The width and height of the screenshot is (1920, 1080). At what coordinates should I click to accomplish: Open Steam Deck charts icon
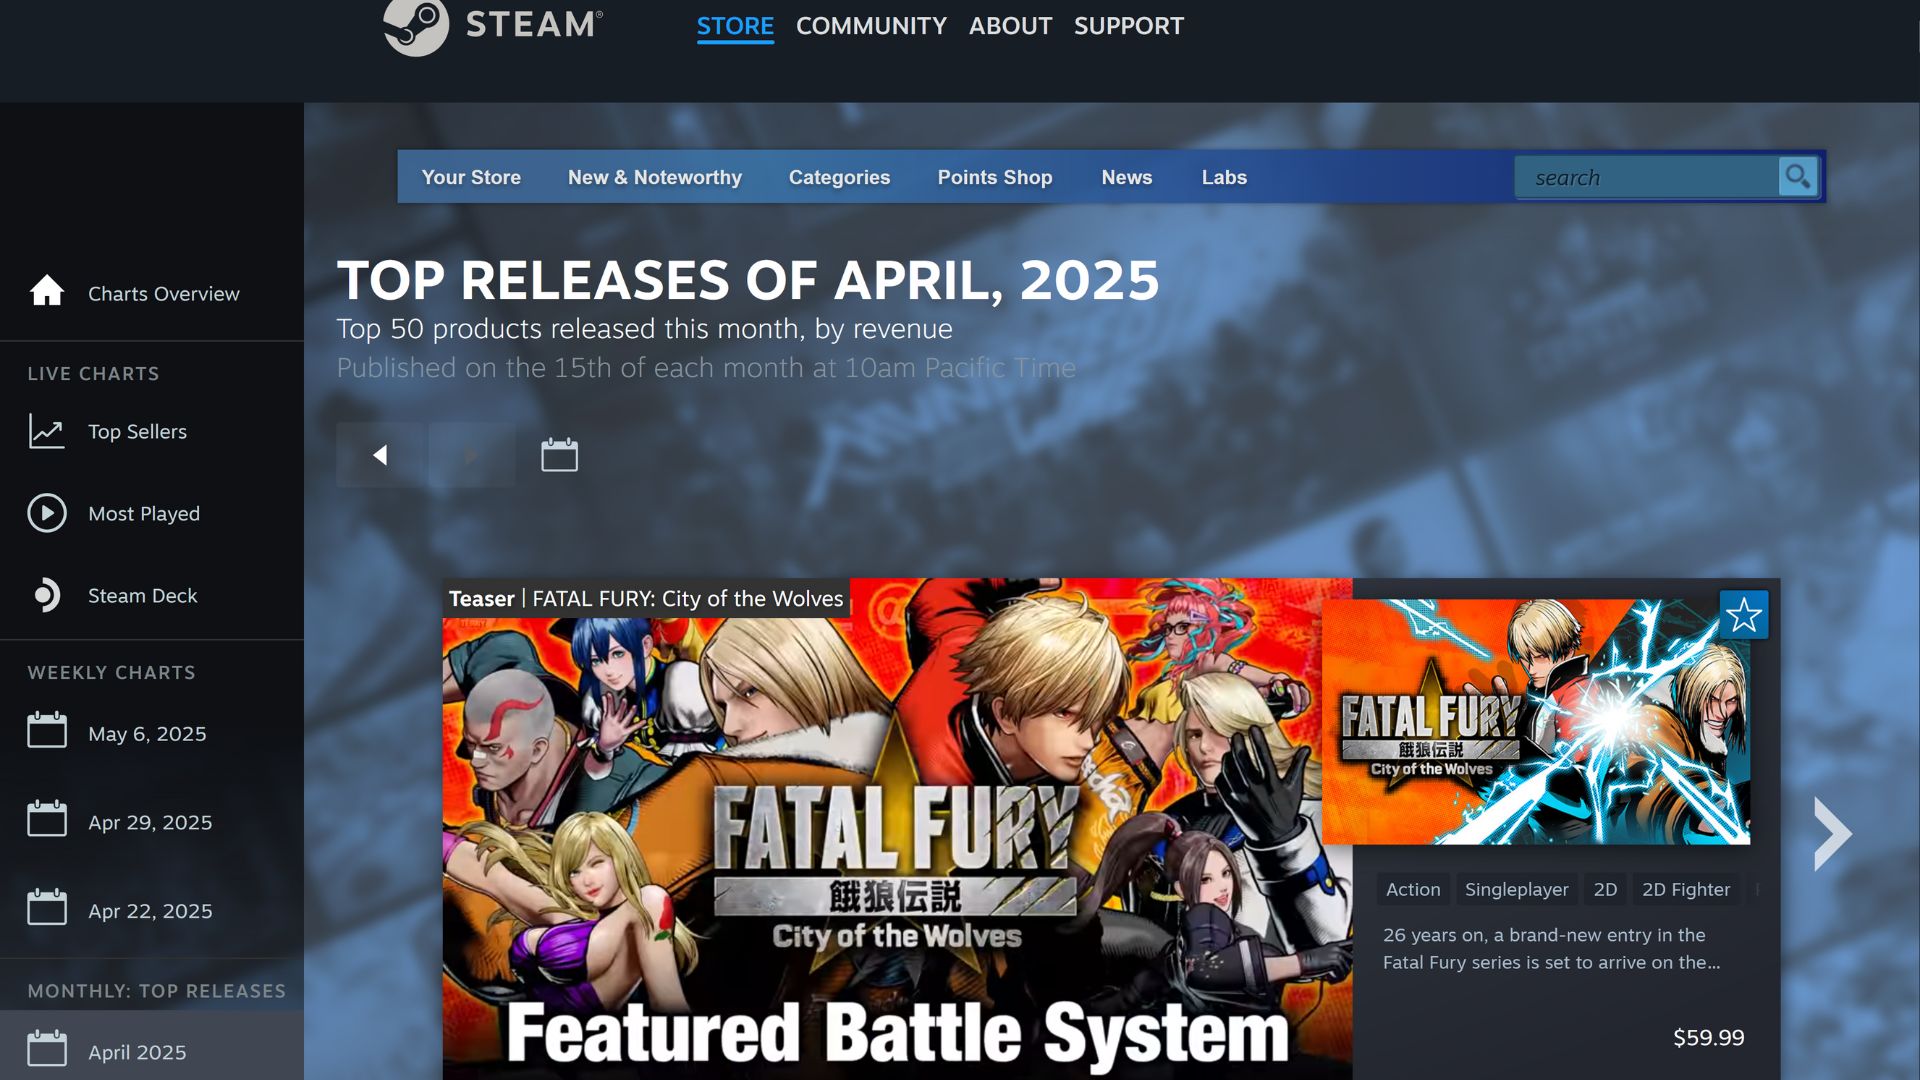coord(47,595)
